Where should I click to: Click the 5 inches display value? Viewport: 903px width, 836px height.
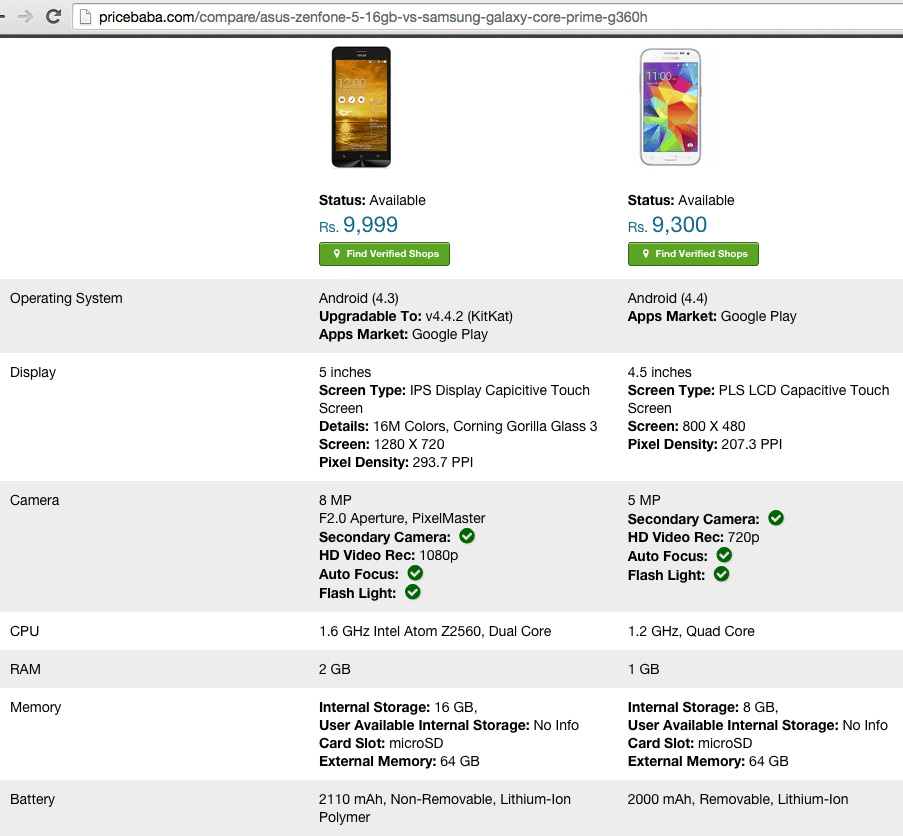(345, 372)
